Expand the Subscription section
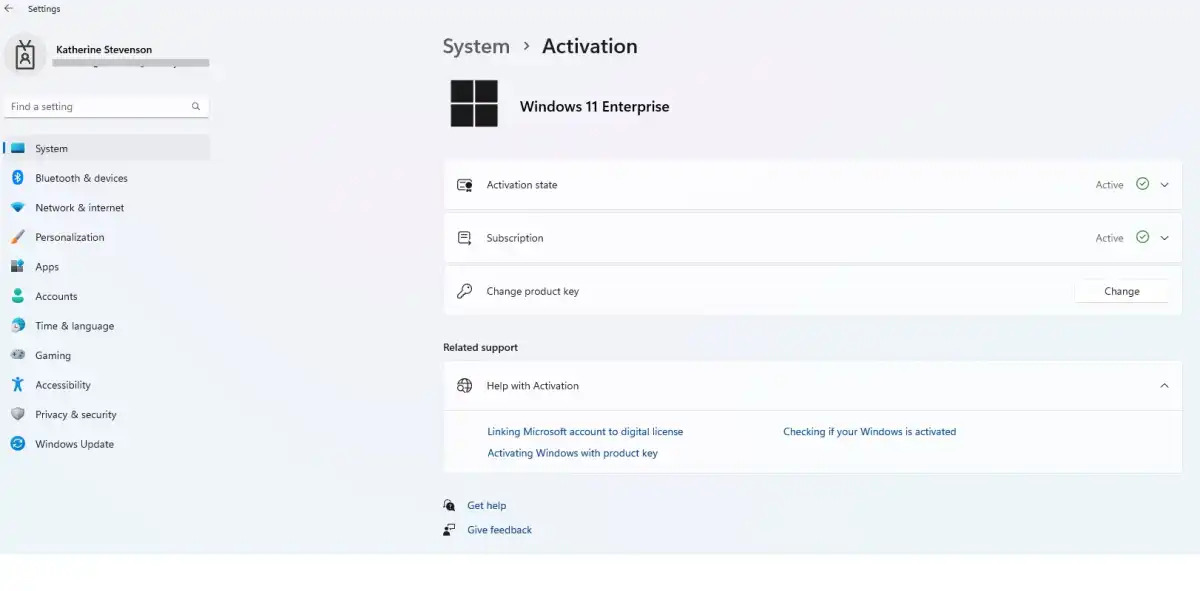The height and width of the screenshot is (591, 1200). 1163,237
